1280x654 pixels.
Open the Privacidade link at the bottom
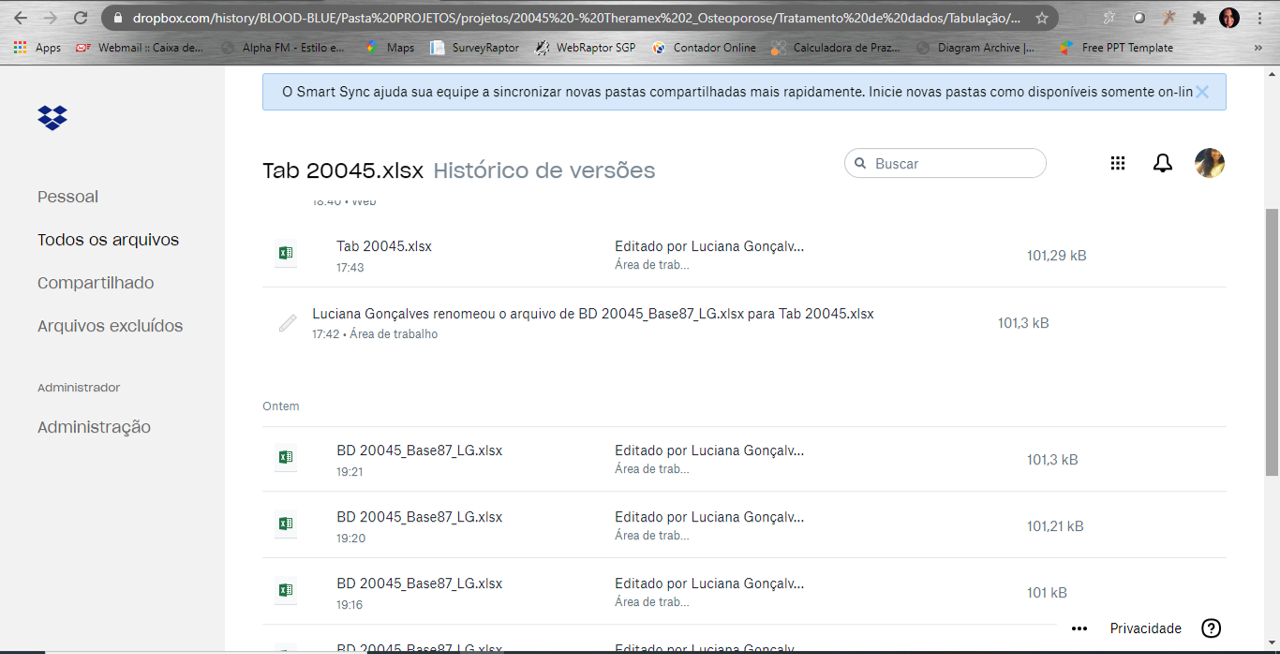[x=1145, y=628]
